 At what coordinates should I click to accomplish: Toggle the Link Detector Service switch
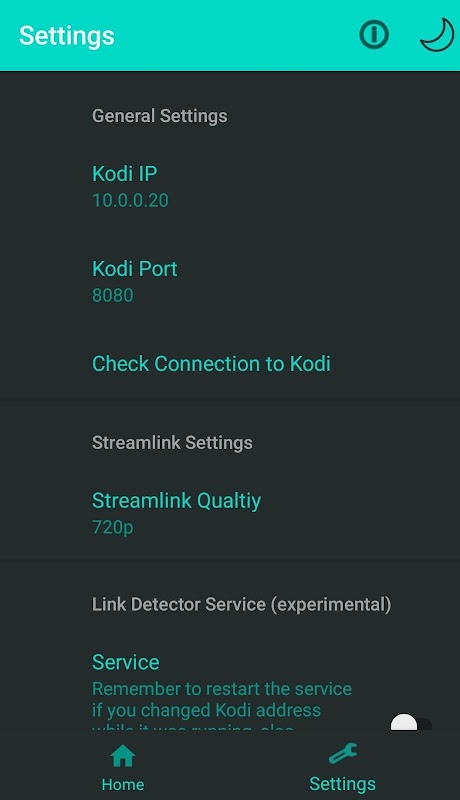tap(411, 723)
